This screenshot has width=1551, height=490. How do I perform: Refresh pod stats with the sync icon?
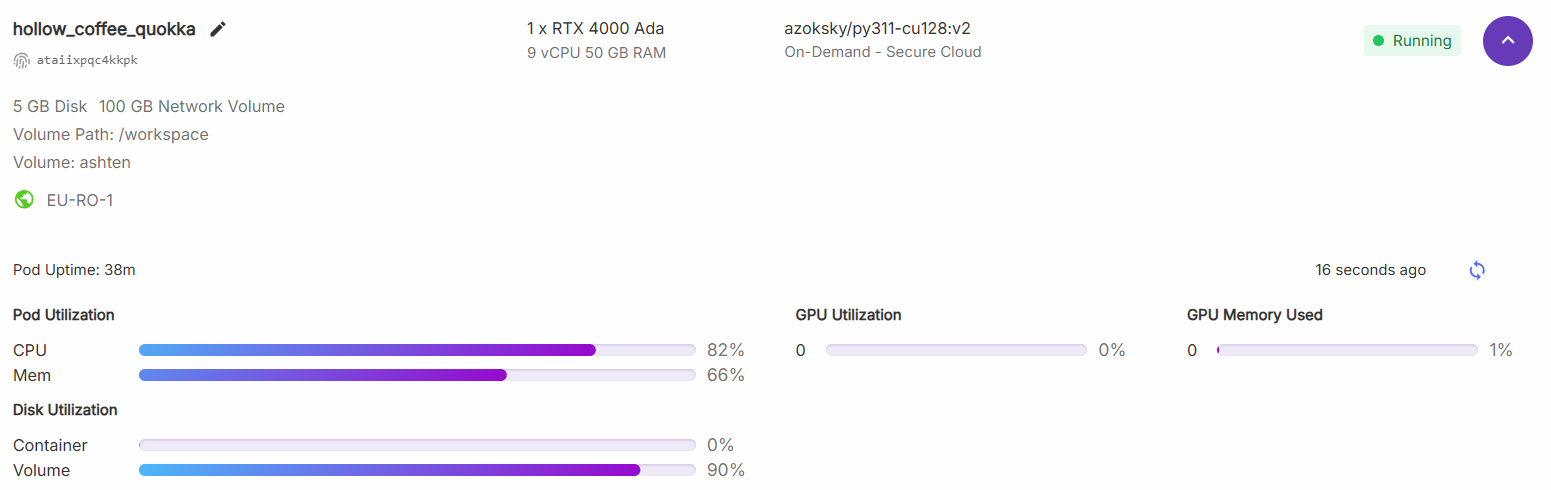tap(1477, 270)
